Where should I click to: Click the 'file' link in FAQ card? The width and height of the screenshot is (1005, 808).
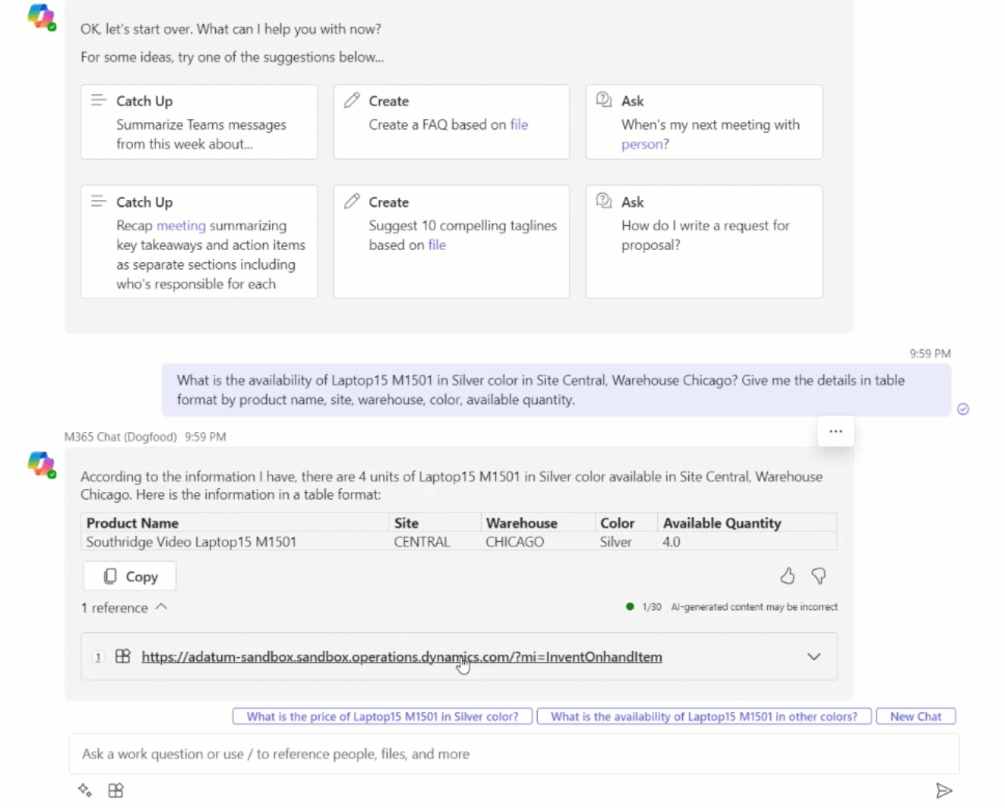tap(519, 124)
